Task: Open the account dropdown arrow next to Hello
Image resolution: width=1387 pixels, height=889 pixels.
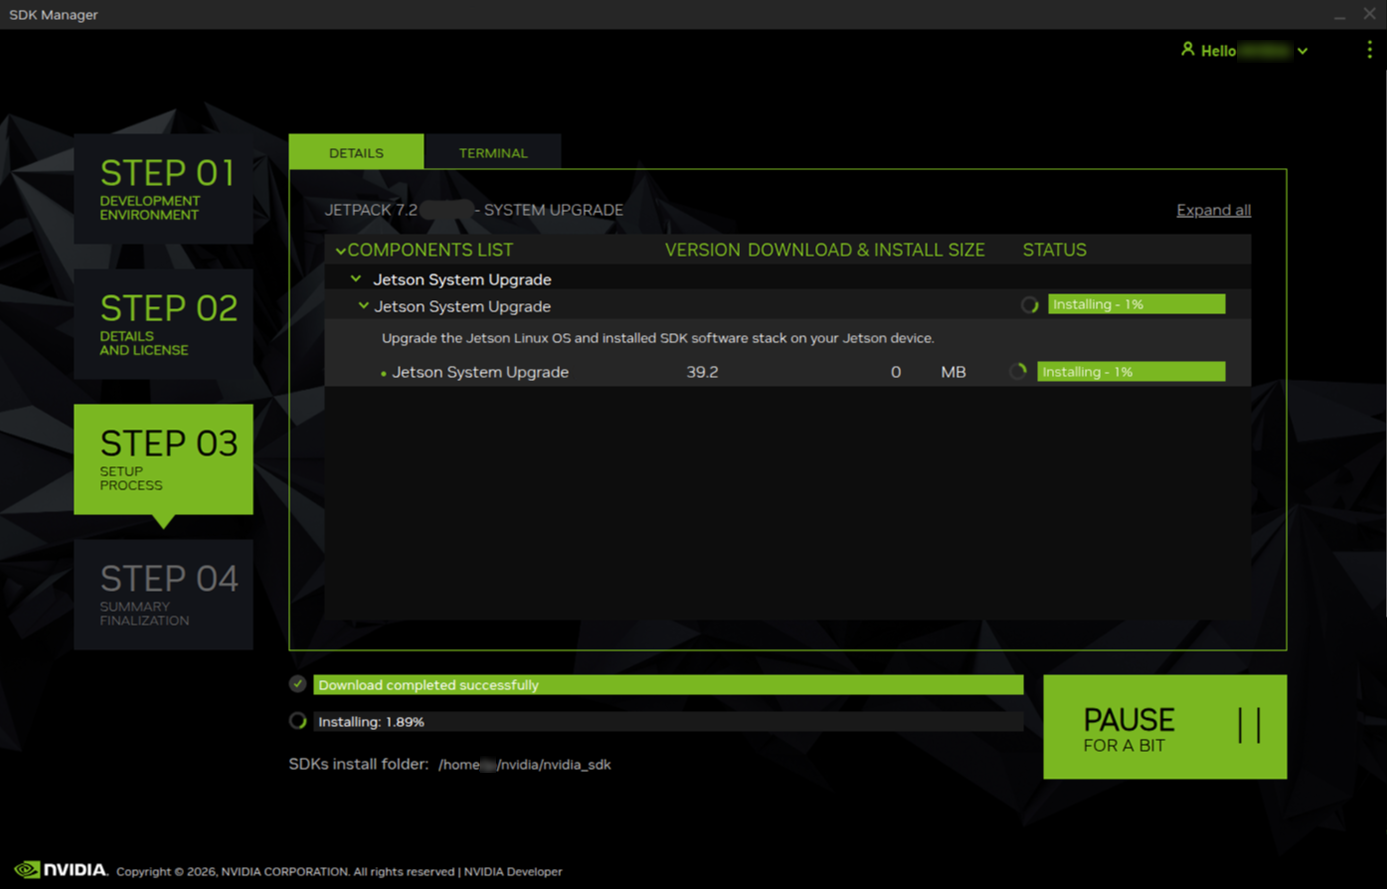Action: (1302, 51)
